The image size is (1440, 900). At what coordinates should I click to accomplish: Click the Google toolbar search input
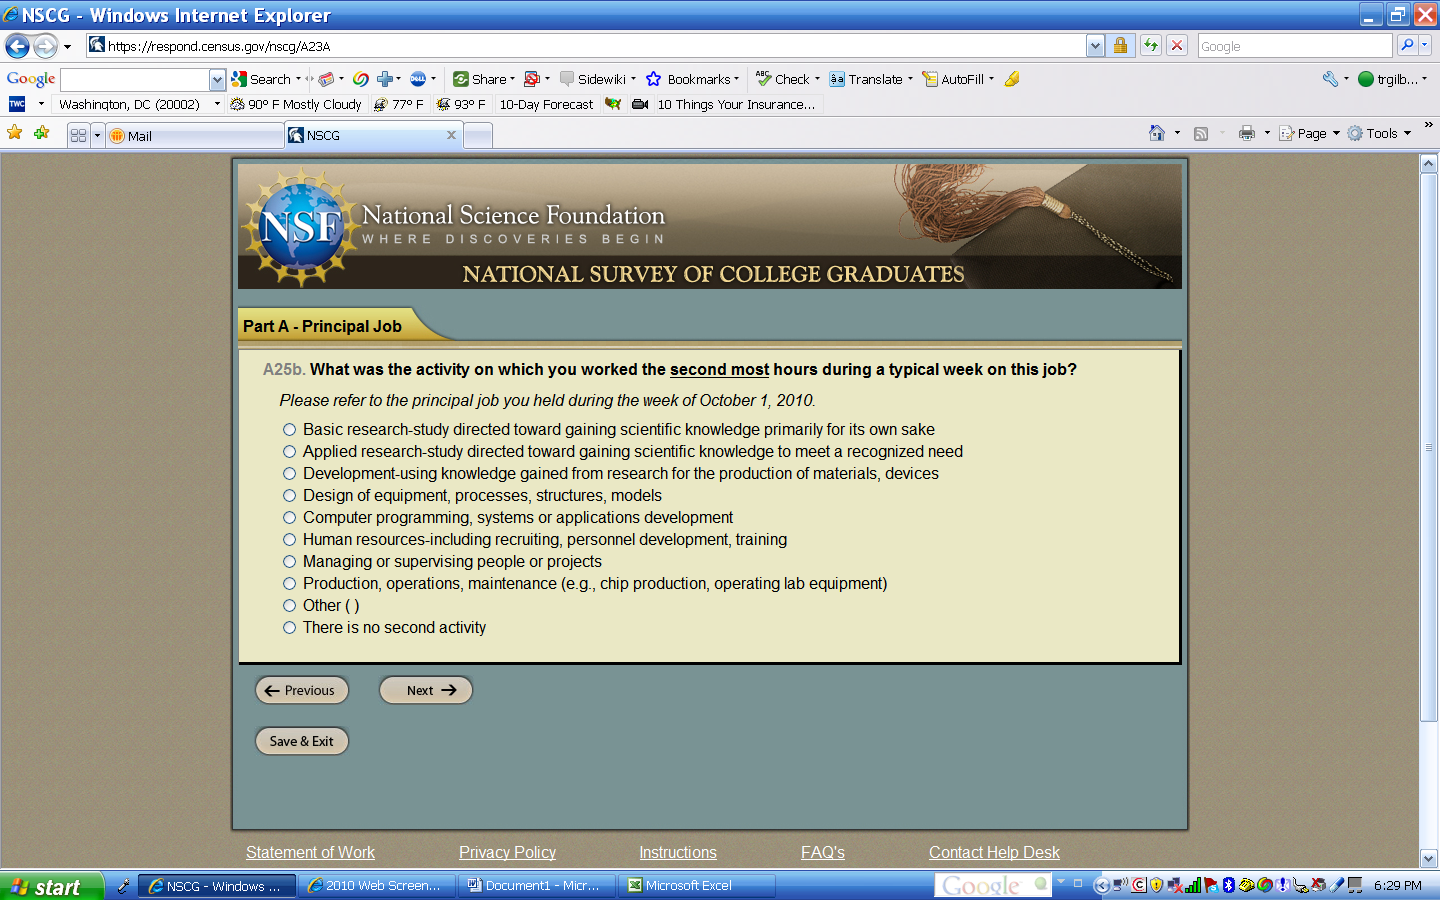coord(135,80)
